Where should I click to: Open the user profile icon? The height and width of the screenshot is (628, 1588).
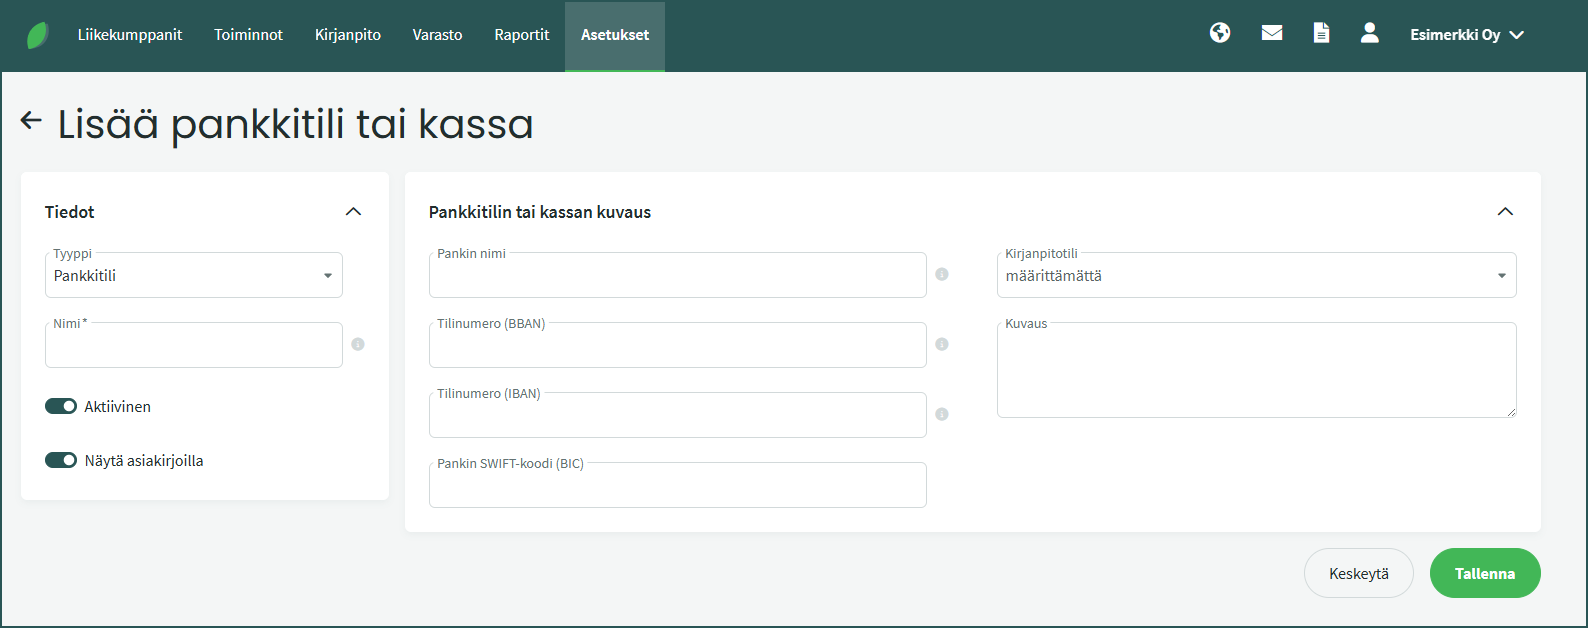click(x=1370, y=33)
